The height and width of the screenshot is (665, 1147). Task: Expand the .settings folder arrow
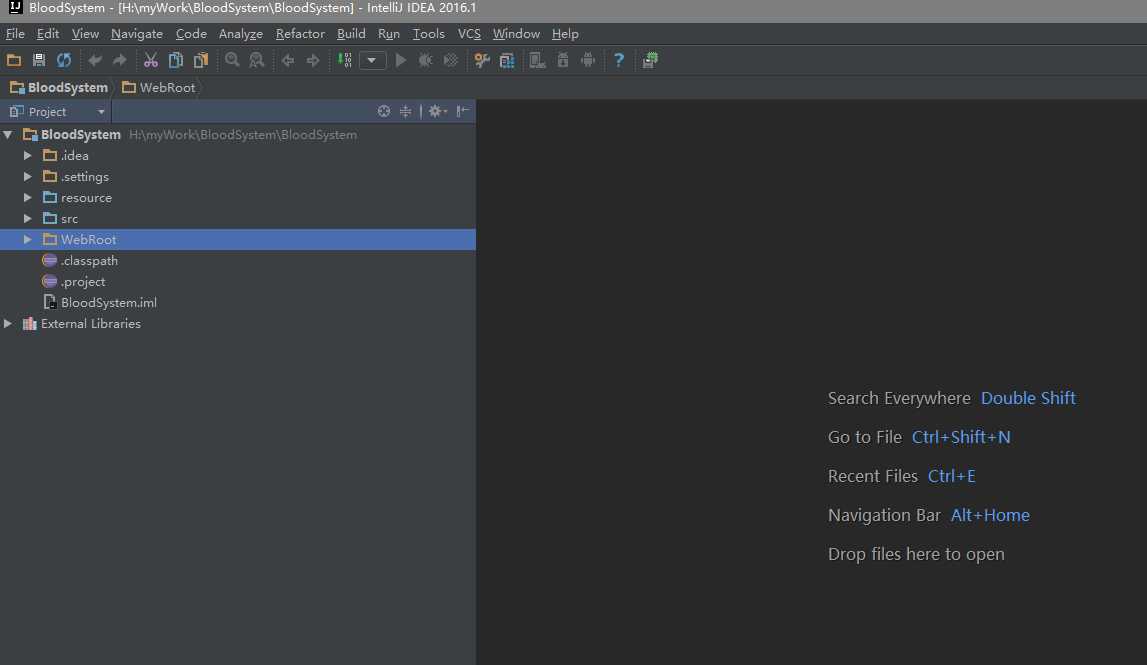(27, 176)
